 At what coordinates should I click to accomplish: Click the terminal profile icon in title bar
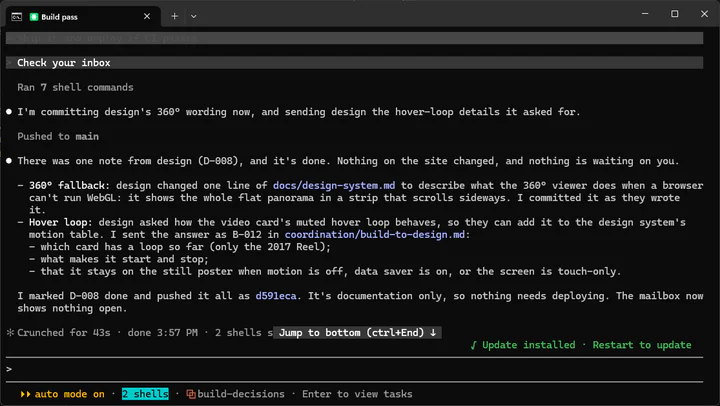point(17,17)
